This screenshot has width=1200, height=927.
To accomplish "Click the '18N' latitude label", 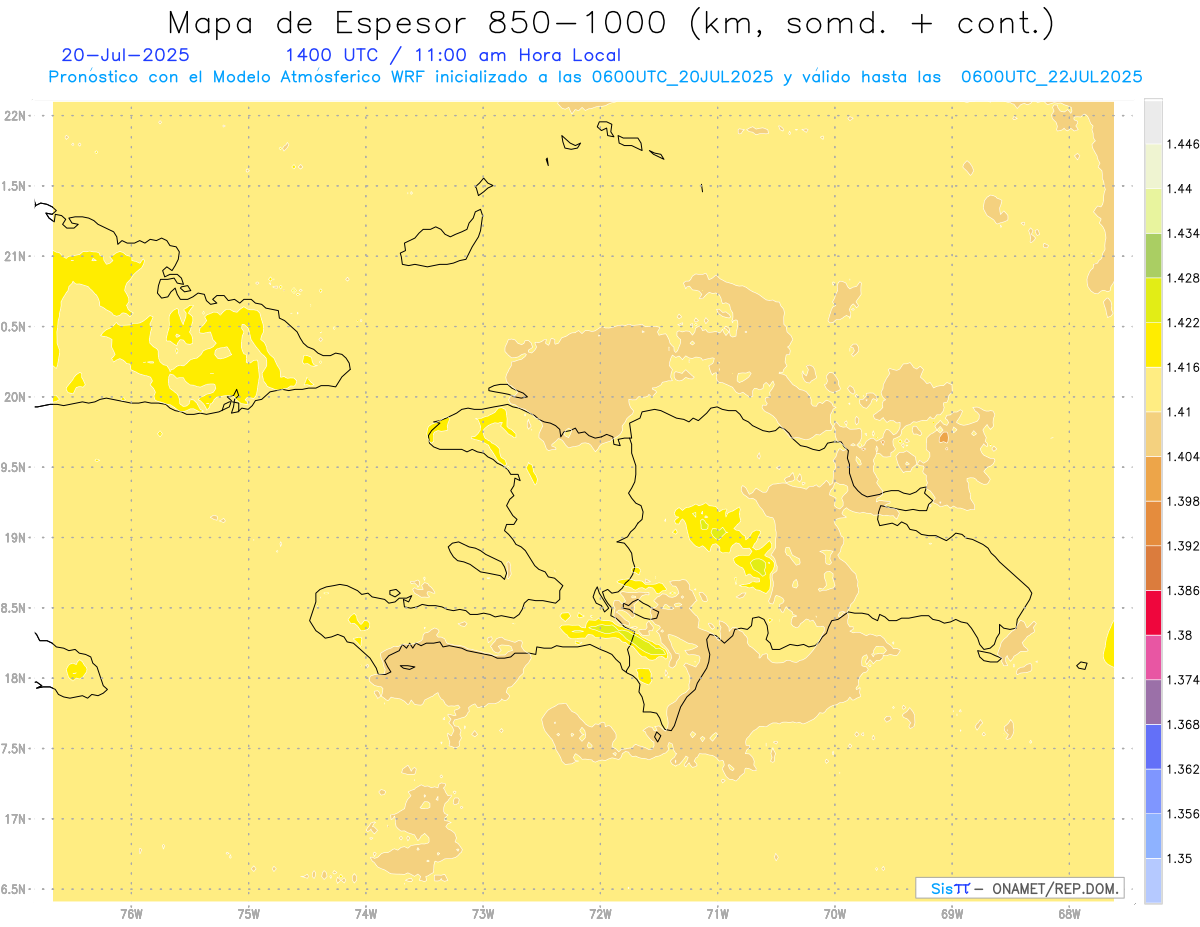I will (x=15, y=678).
